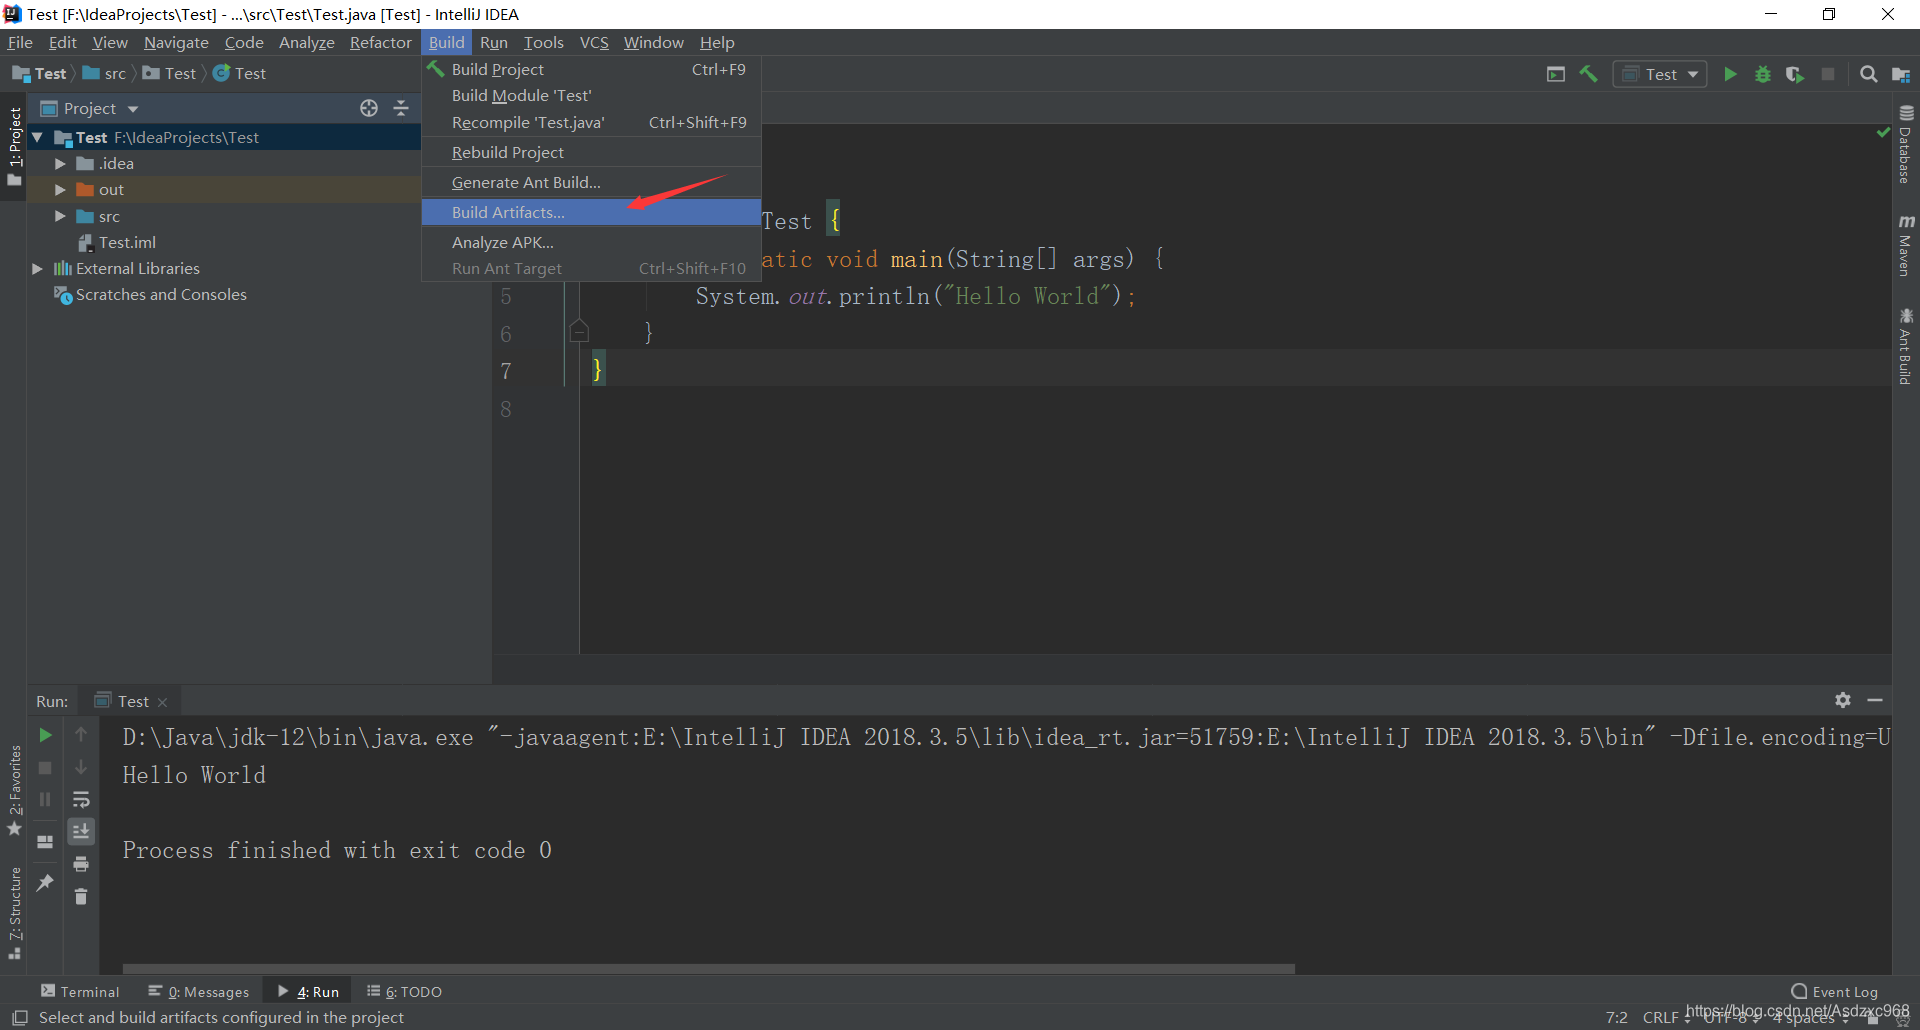The image size is (1920, 1030).
Task: Click the run anything console icon in toolbar
Action: (x=1556, y=74)
